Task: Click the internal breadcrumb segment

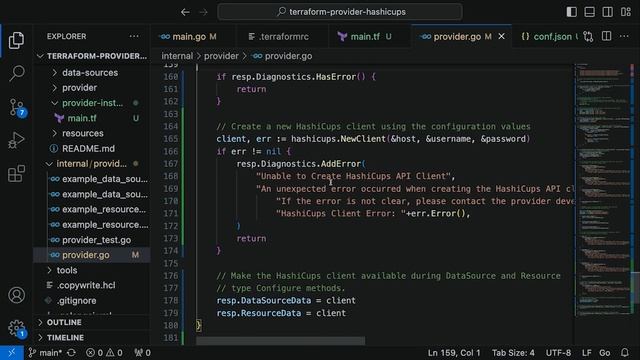Action: pyautogui.click(x=177, y=56)
